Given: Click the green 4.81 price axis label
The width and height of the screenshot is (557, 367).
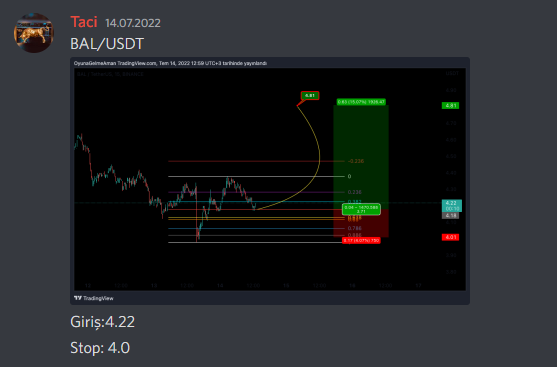Looking at the screenshot, I should coord(450,106).
